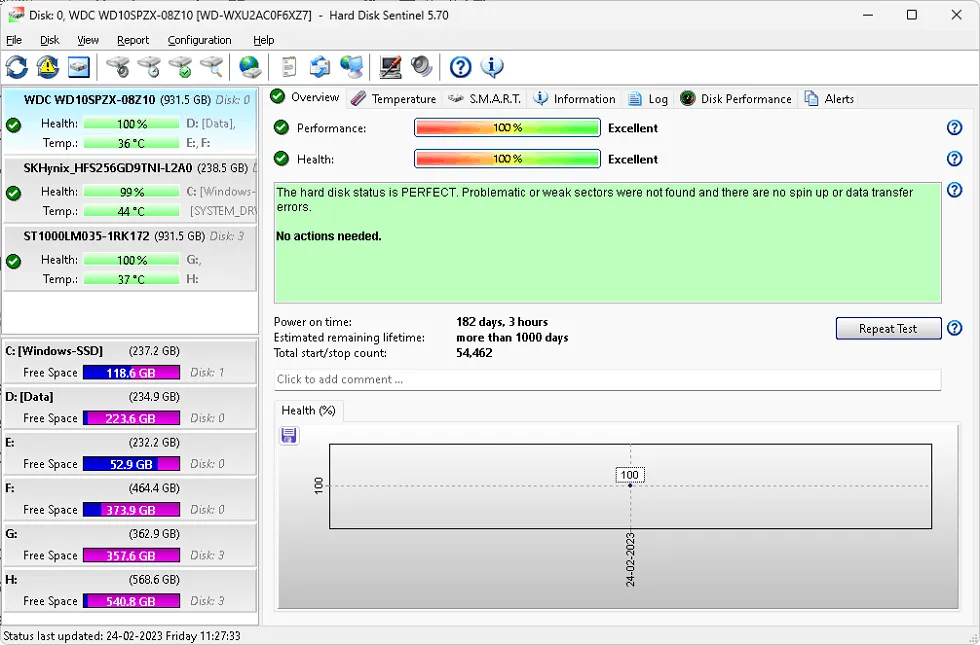The image size is (980, 645).
Task: Save the health graph using floppy icon
Action: (x=289, y=435)
